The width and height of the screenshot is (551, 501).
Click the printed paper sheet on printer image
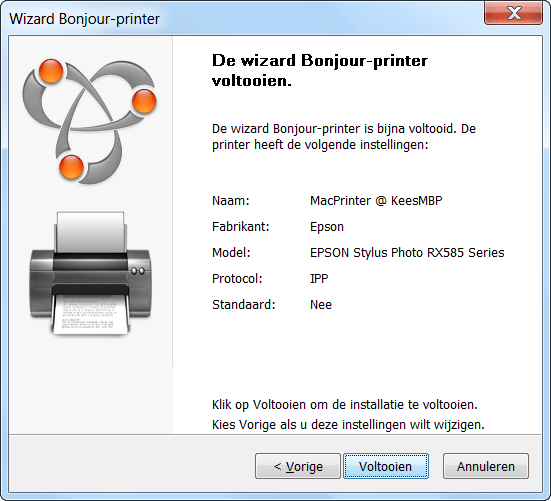[91, 314]
